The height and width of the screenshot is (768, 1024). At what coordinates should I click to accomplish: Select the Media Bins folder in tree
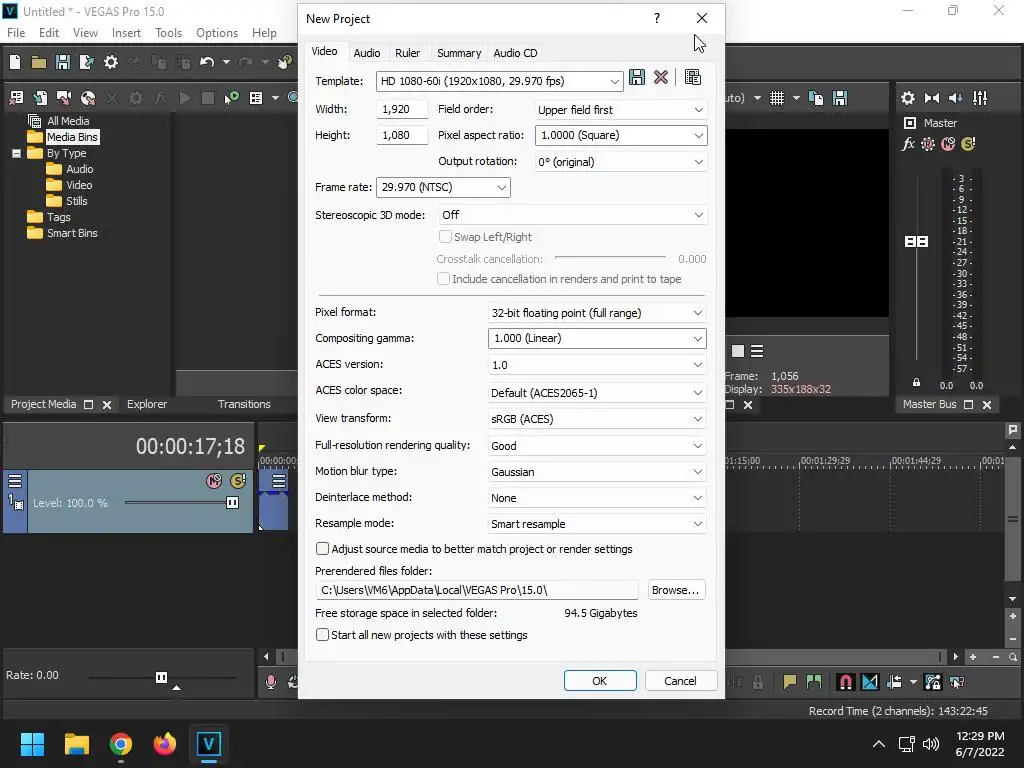point(63,137)
